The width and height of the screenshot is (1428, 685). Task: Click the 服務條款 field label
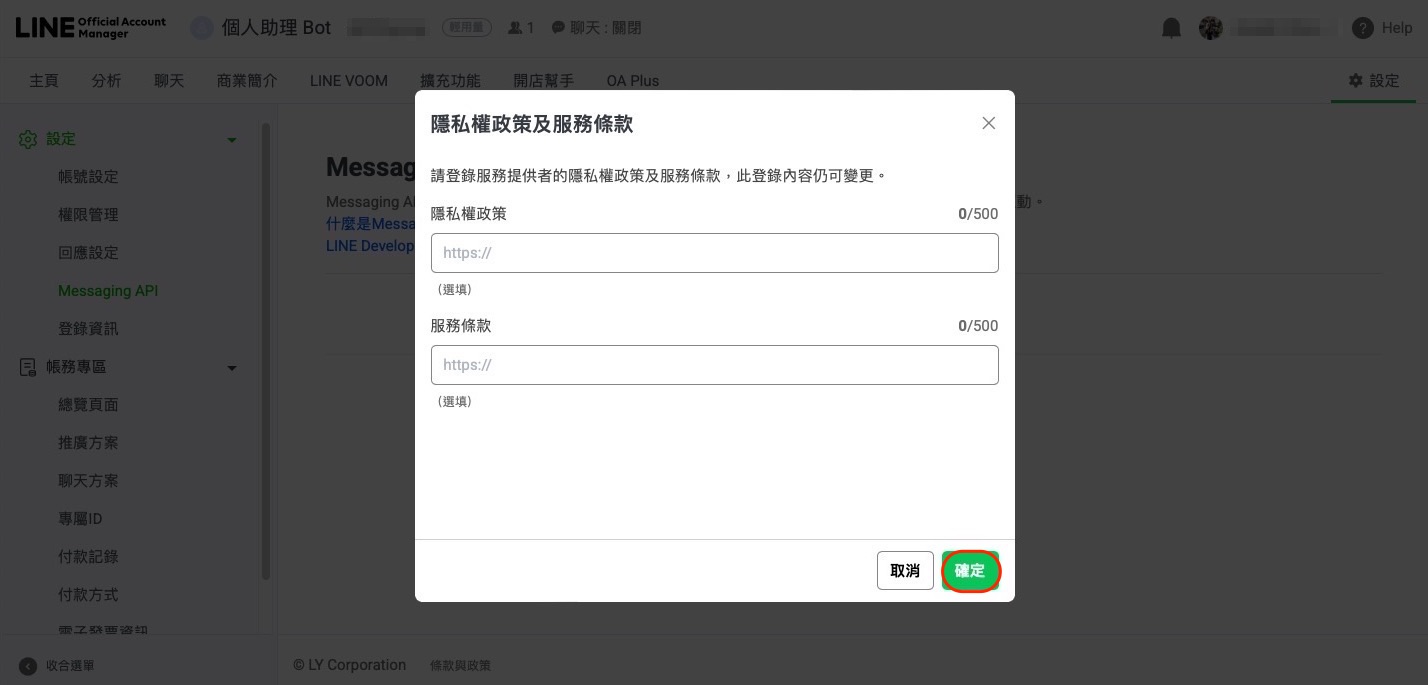(461, 326)
